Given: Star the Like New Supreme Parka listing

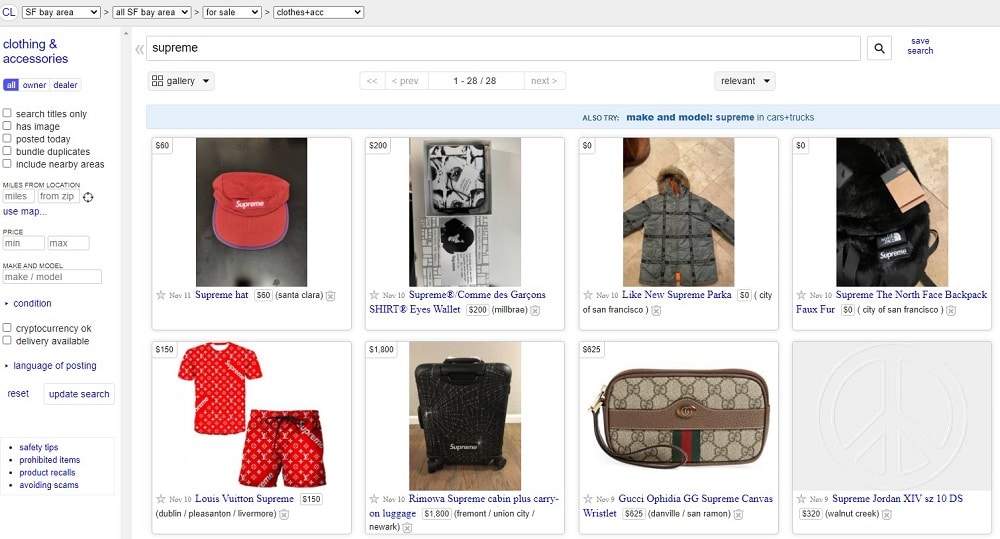Looking at the screenshot, I should tap(588, 295).
